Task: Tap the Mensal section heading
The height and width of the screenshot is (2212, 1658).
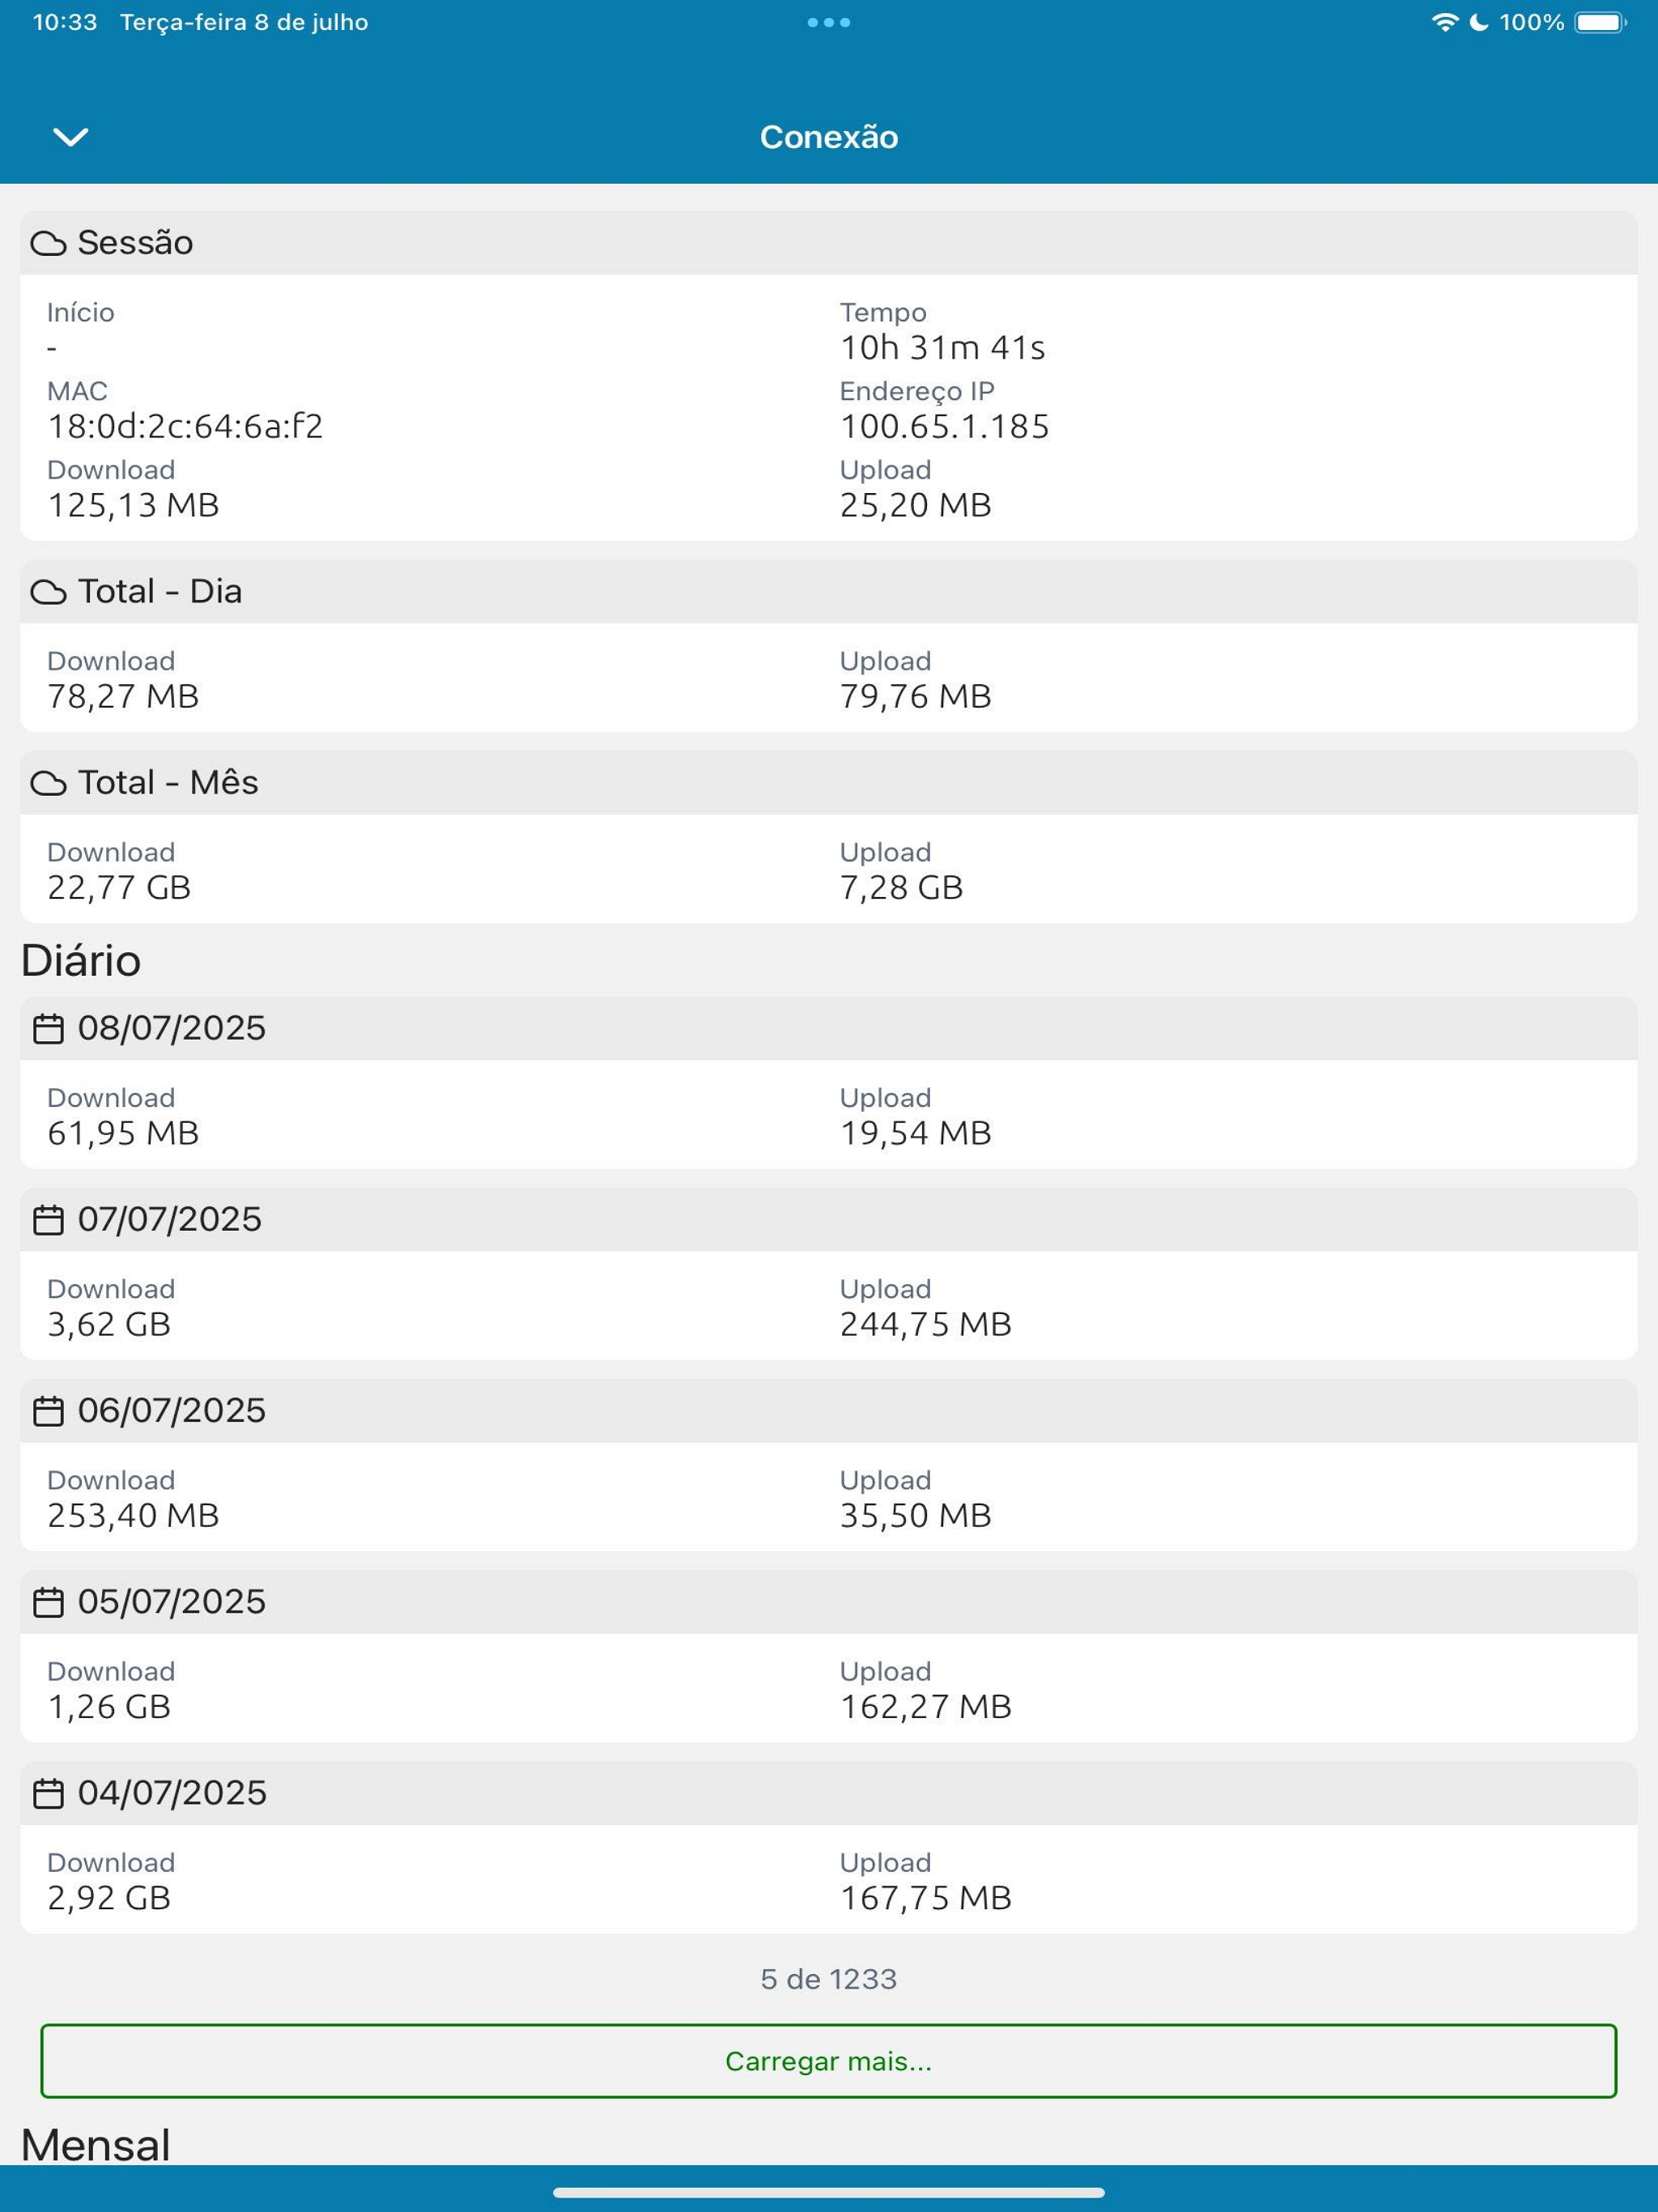Action: click(96, 2144)
